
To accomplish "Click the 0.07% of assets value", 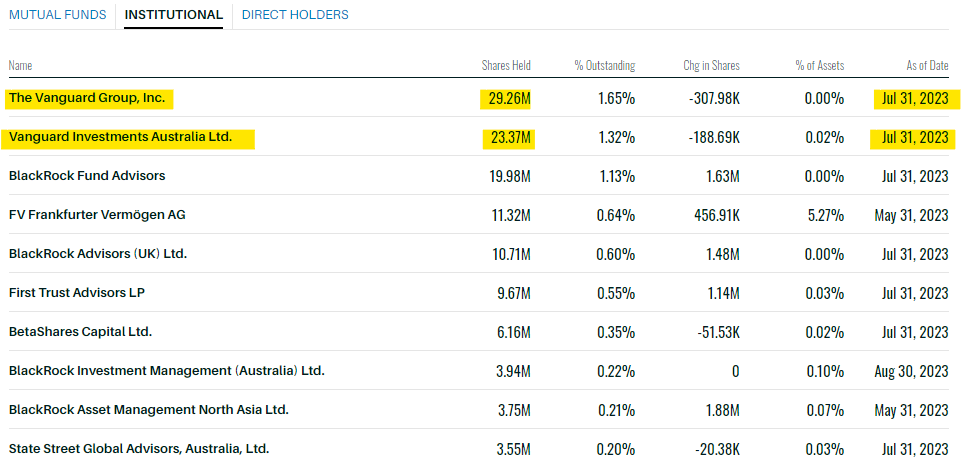I will click(824, 411).
